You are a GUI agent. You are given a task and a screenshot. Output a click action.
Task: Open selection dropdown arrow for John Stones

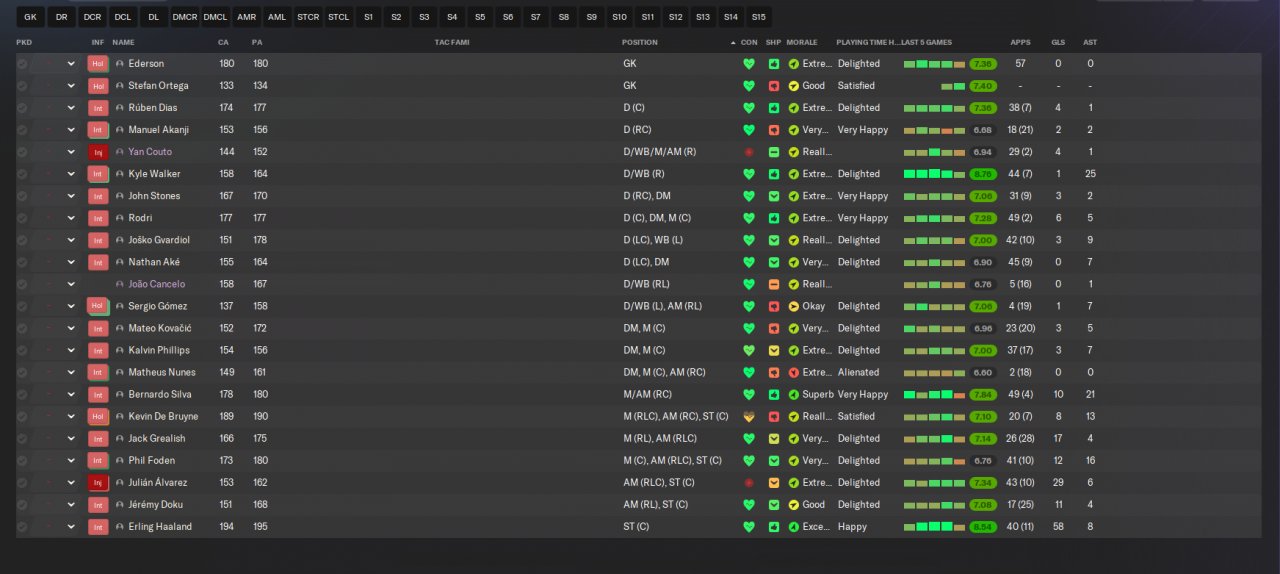pyautogui.click(x=71, y=196)
